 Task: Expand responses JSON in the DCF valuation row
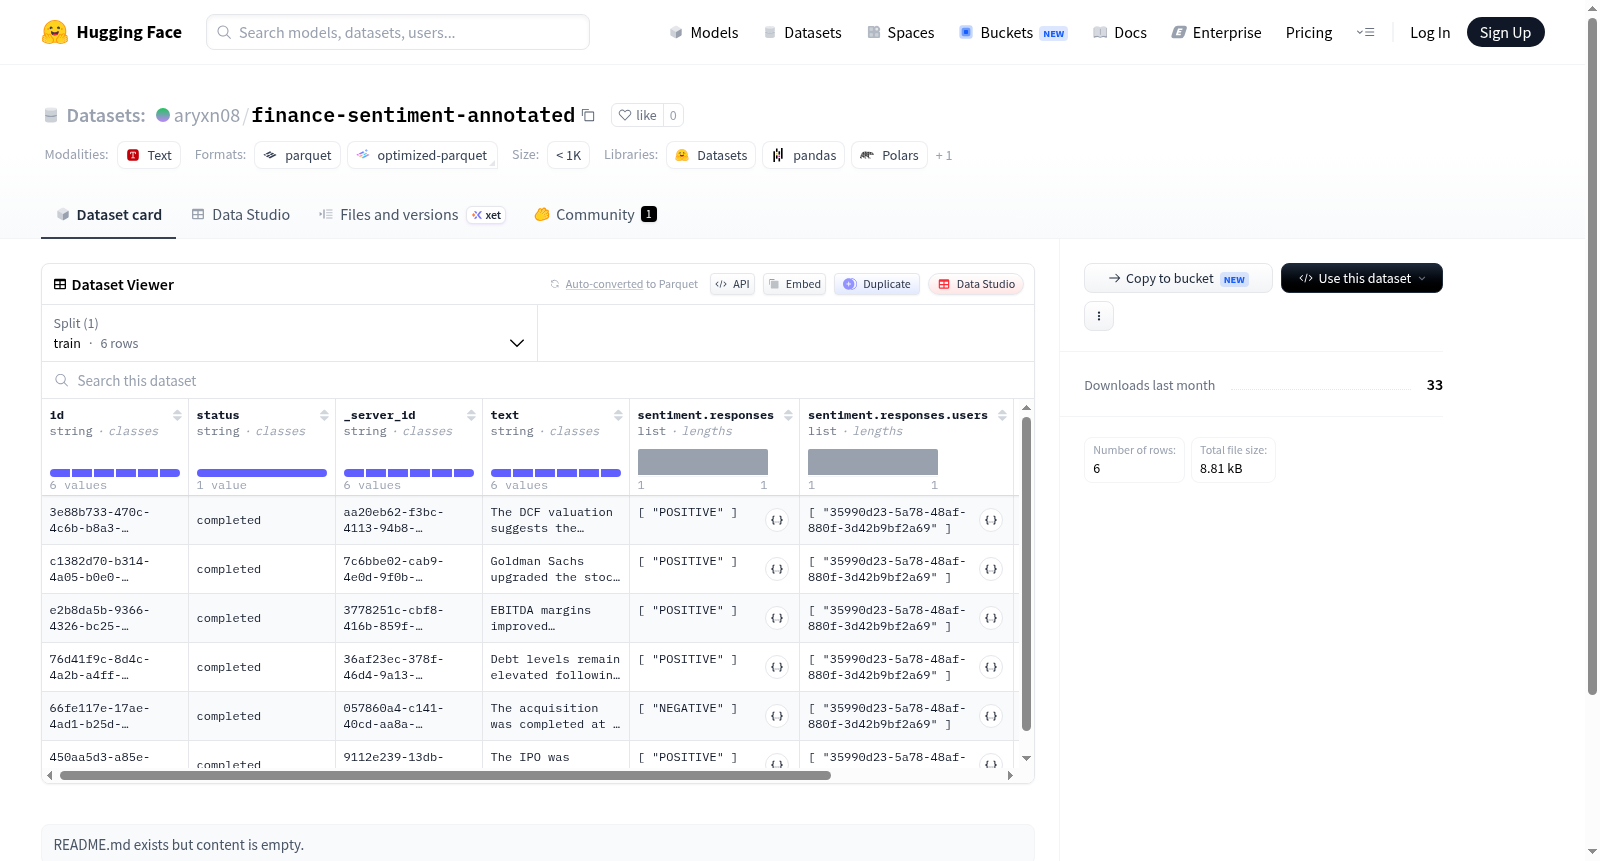pos(777,520)
